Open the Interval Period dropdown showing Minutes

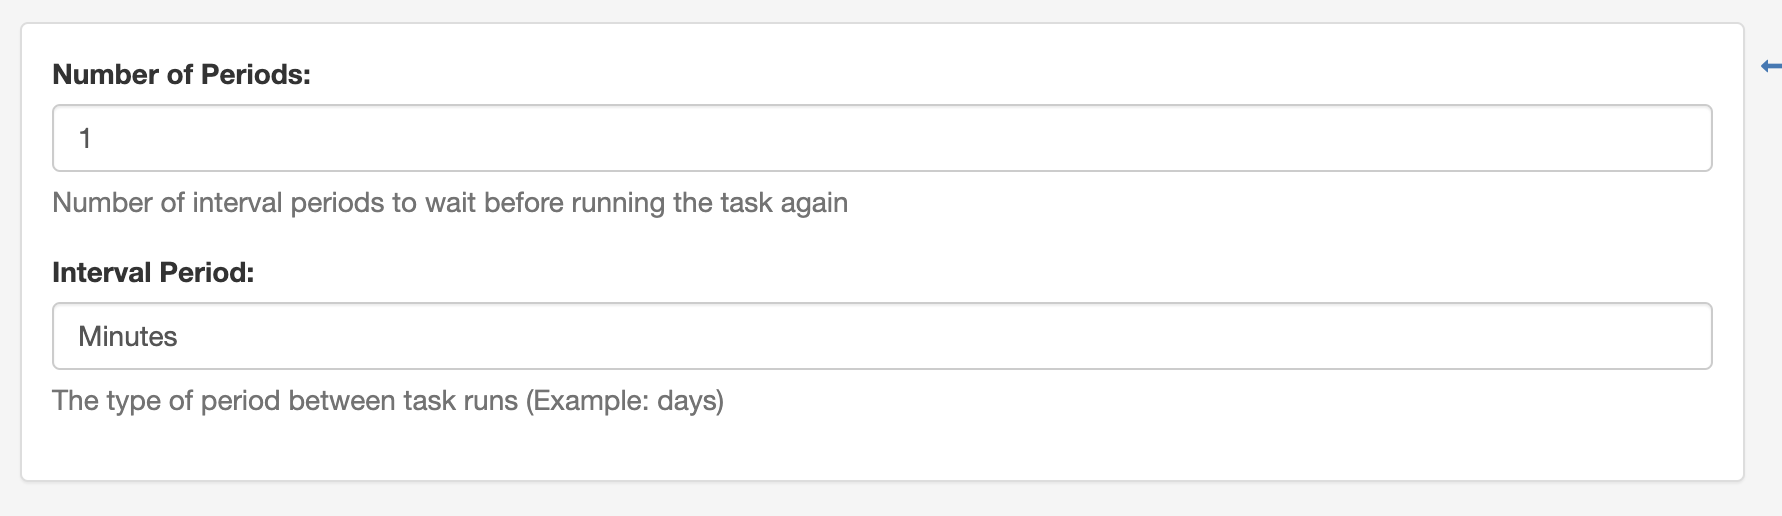(x=882, y=336)
